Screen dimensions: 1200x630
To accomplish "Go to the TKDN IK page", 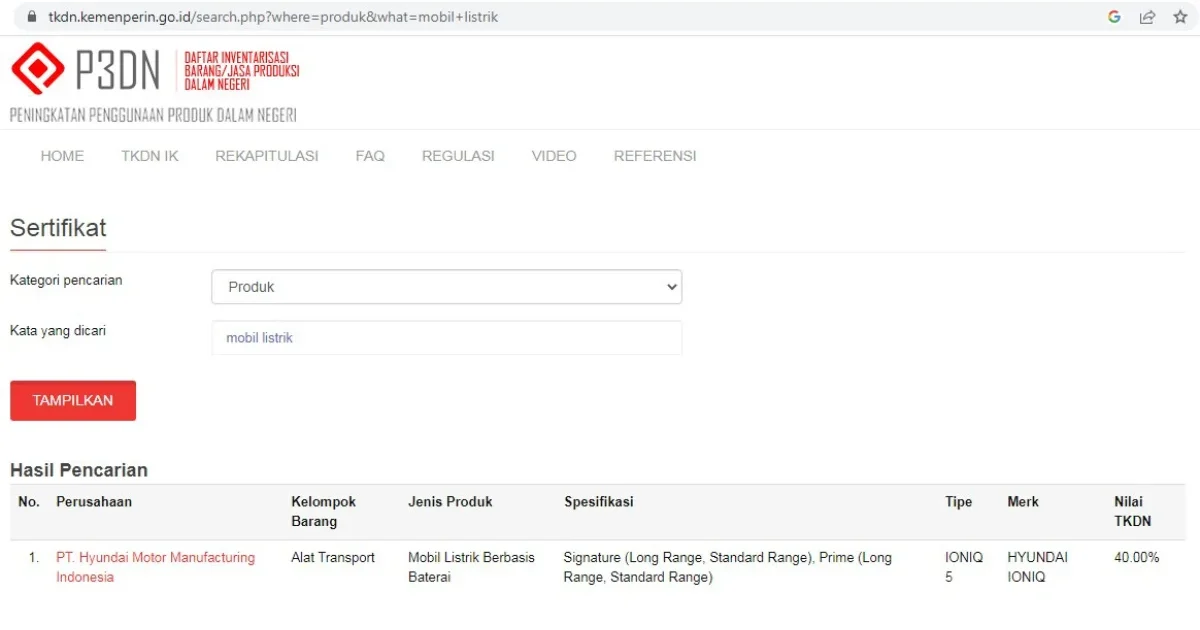I will (x=149, y=156).
